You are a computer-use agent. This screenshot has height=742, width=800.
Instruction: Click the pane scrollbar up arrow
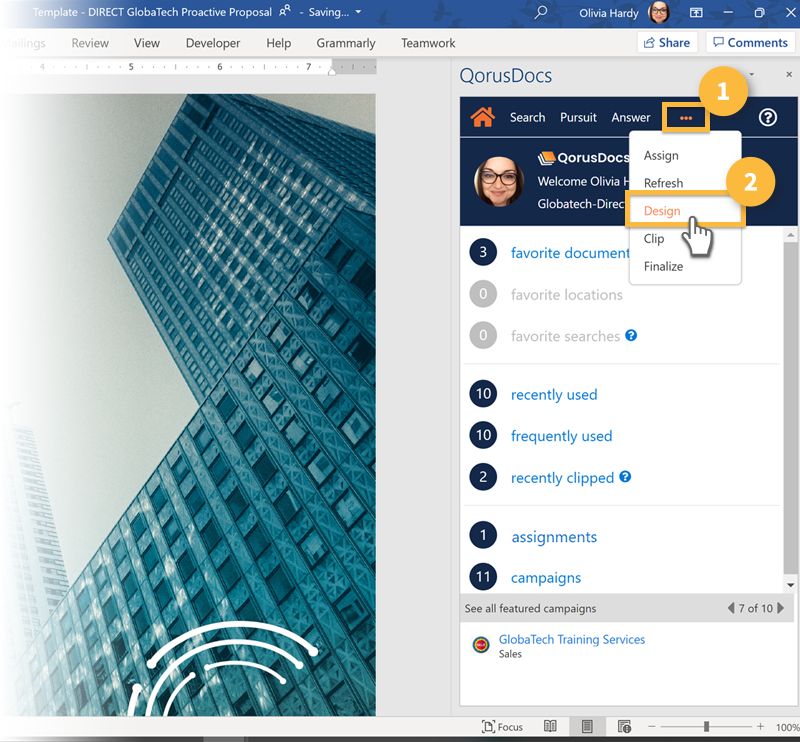[790, 235]
